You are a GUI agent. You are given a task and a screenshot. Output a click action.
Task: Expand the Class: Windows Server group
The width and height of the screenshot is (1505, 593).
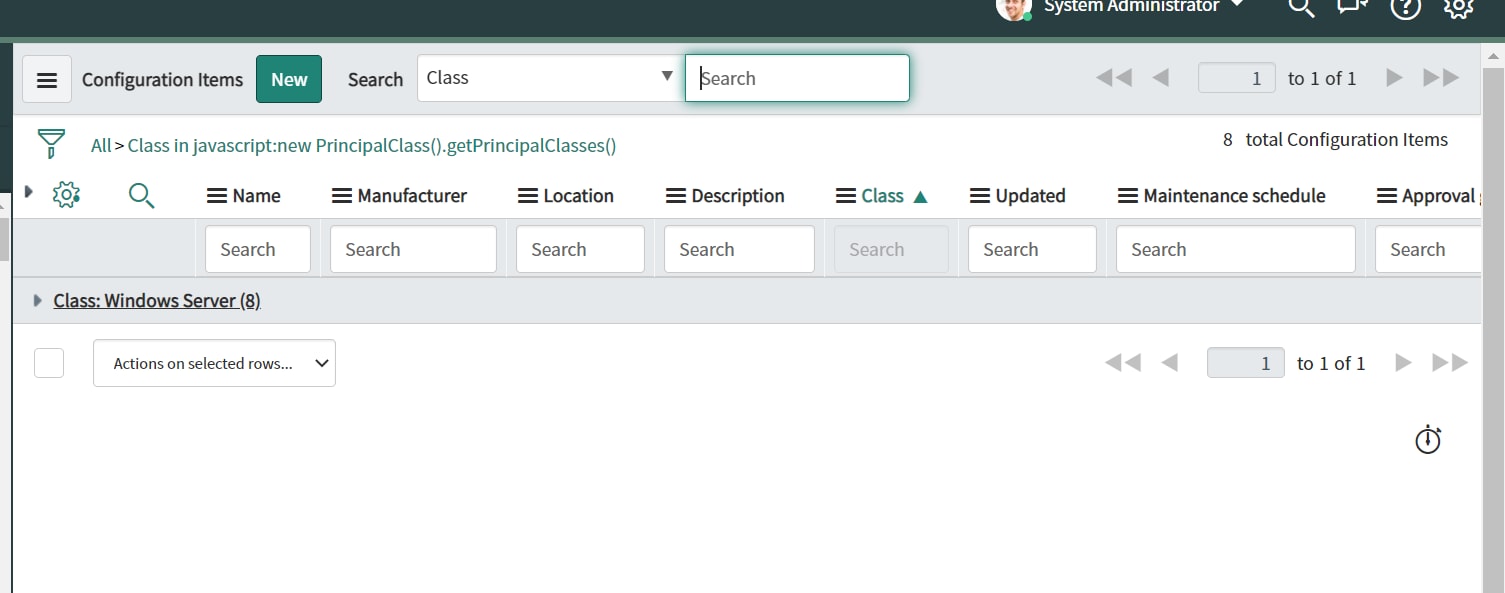[36, 299]
